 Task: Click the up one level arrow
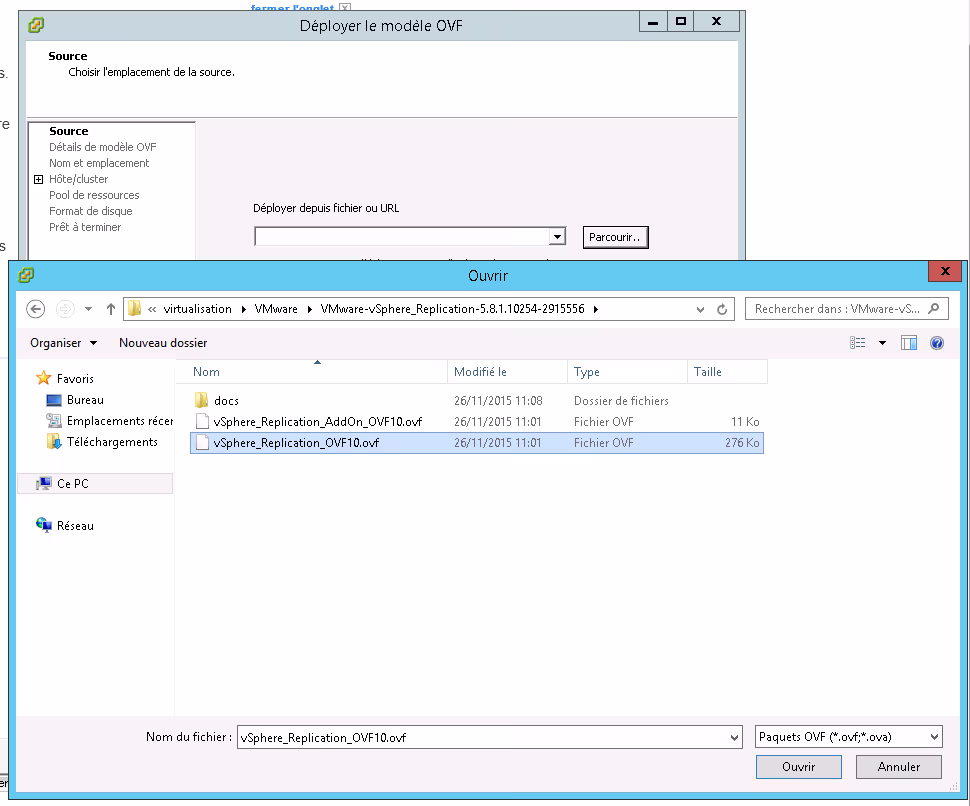(x=111, y=309)
